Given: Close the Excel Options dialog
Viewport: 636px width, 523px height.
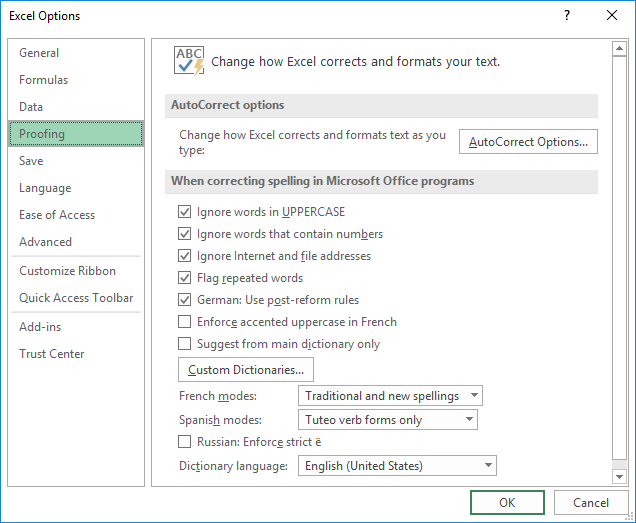Looking at the screenshot, I should 612,15.
